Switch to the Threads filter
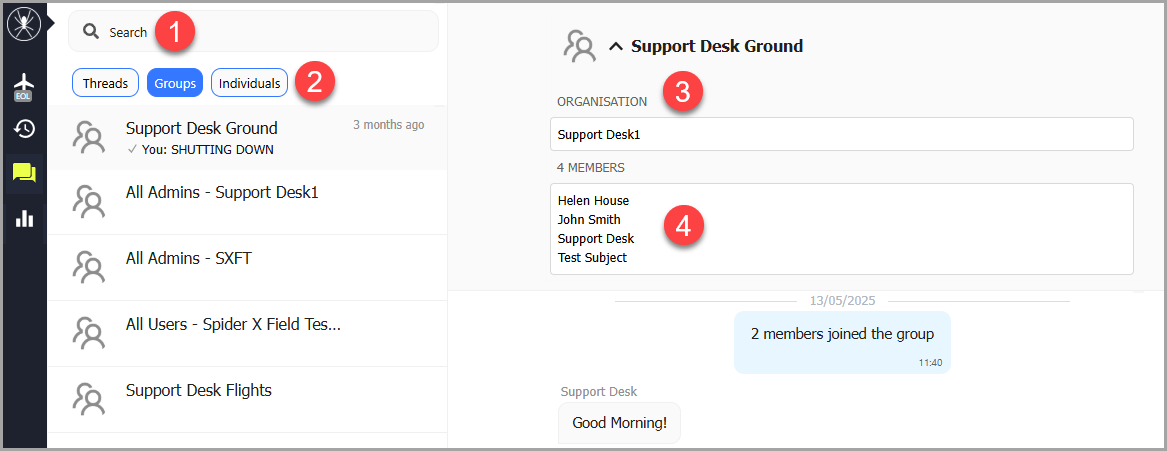 (x=105, y=83)
